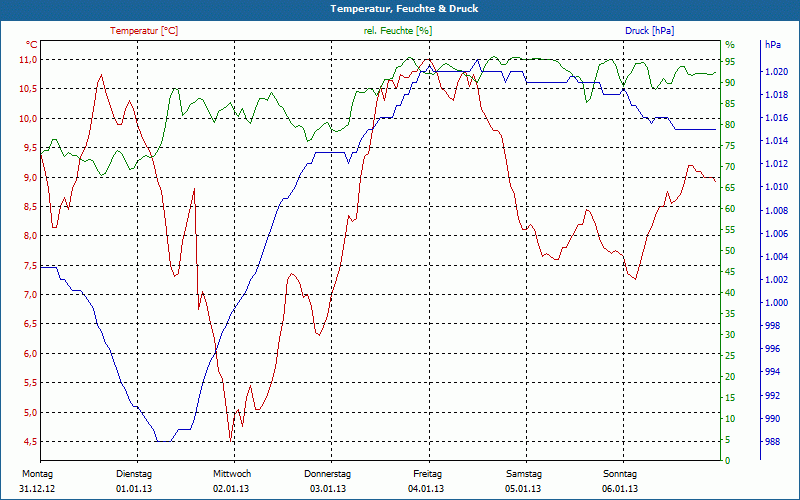The height and width of the screenshot is (500, 800).
Task: Click the '50' humidity axis value
Action: [x=730, y=251]
